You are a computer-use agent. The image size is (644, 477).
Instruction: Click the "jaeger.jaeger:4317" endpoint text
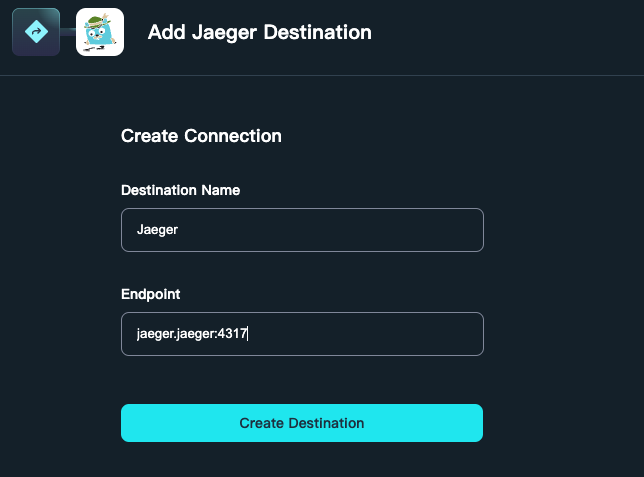coord(191,334)
